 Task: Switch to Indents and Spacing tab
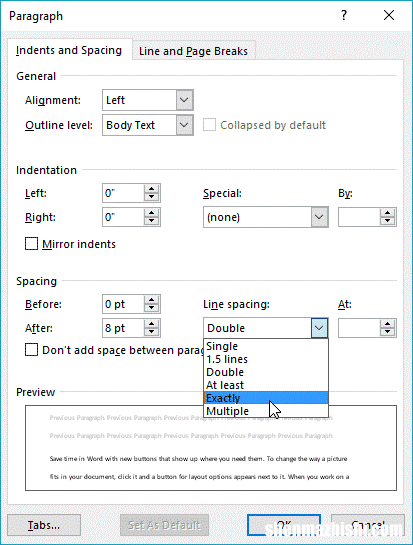click(x=69, y=50)
